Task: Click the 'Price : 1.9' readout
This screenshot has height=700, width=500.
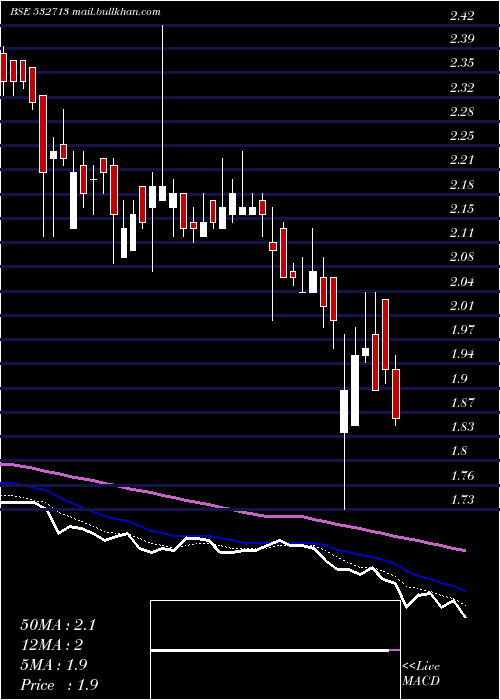Action: [x=59, y=684]
